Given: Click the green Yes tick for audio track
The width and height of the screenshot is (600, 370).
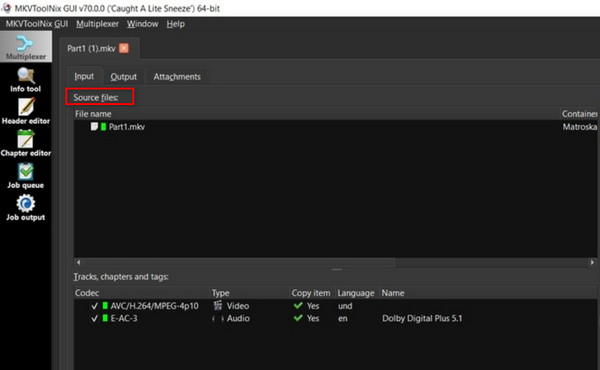Looking at the screenshot, I should (298, 318).
